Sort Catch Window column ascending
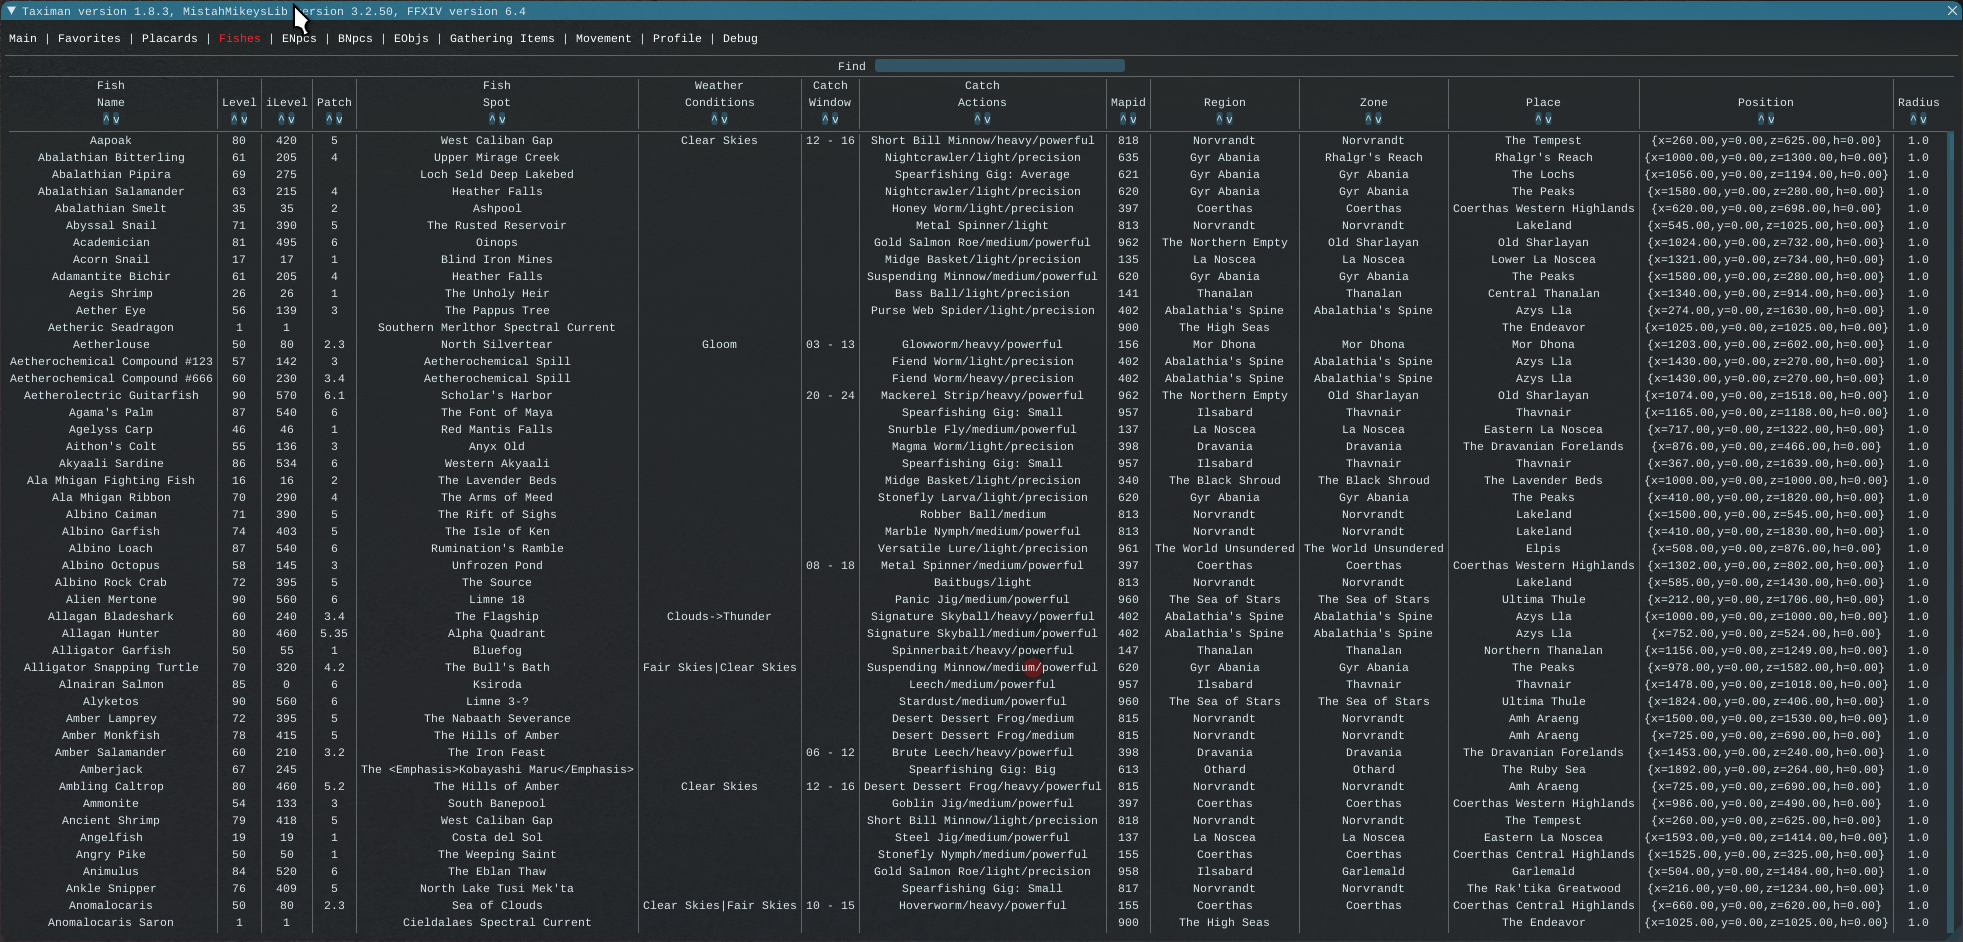The image size is (1963, 942). tap(825, 119)
